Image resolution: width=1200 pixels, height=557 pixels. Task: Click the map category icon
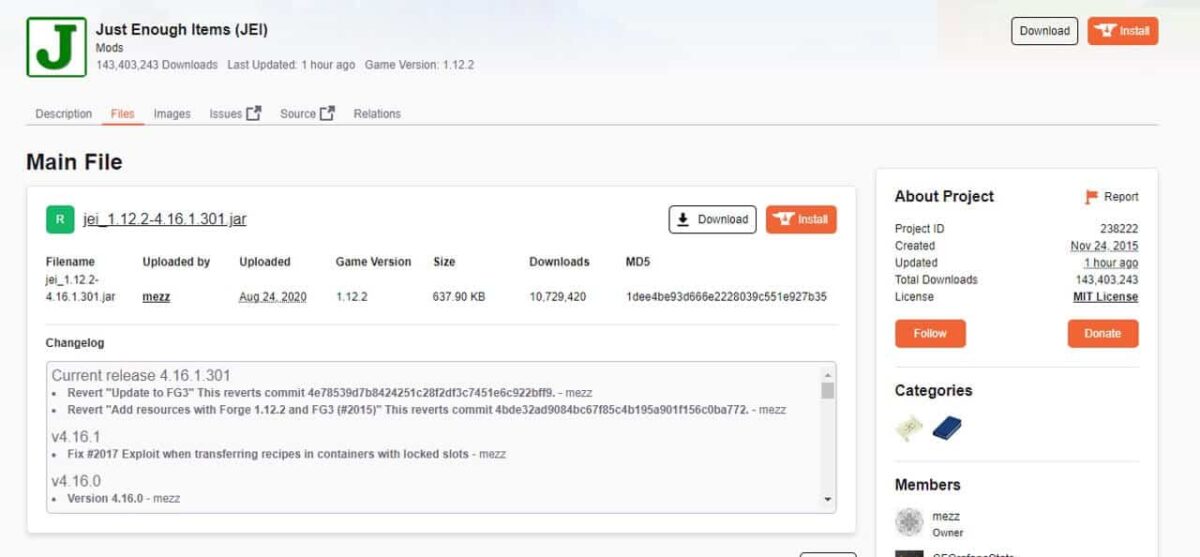pyautogui.click(x=909, y=428)
